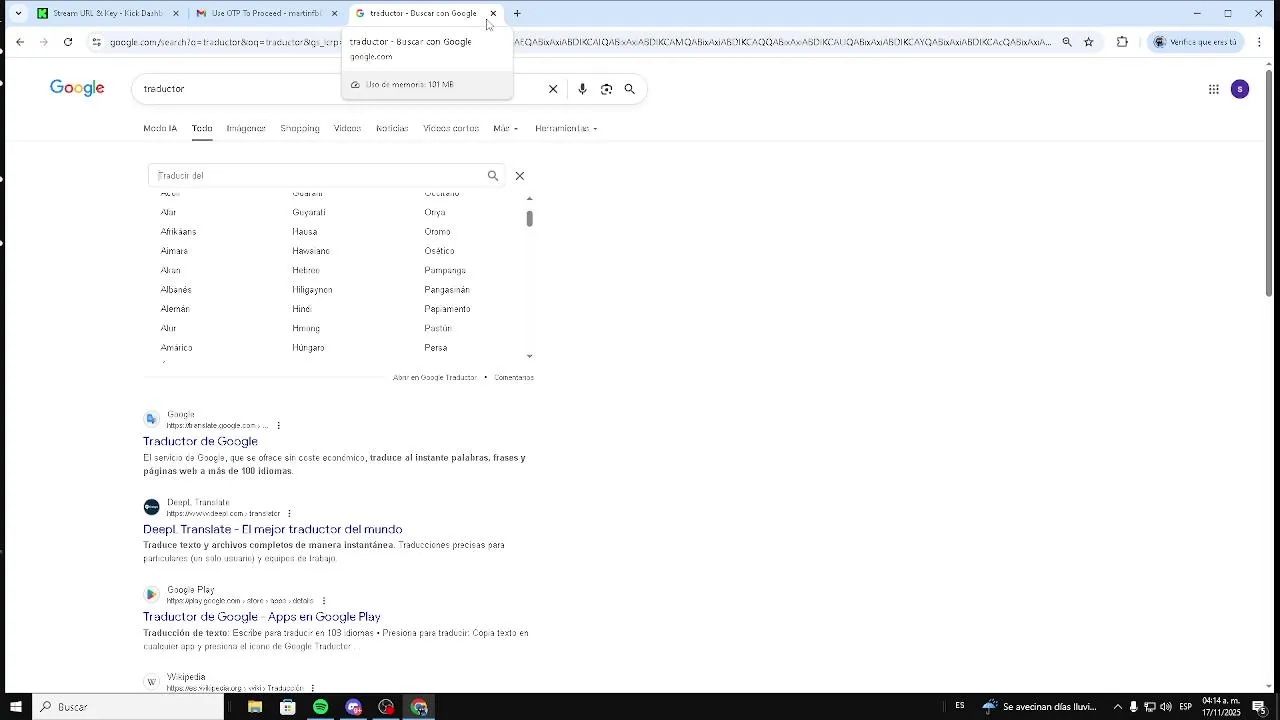Close the language list panel

point(519,176)
